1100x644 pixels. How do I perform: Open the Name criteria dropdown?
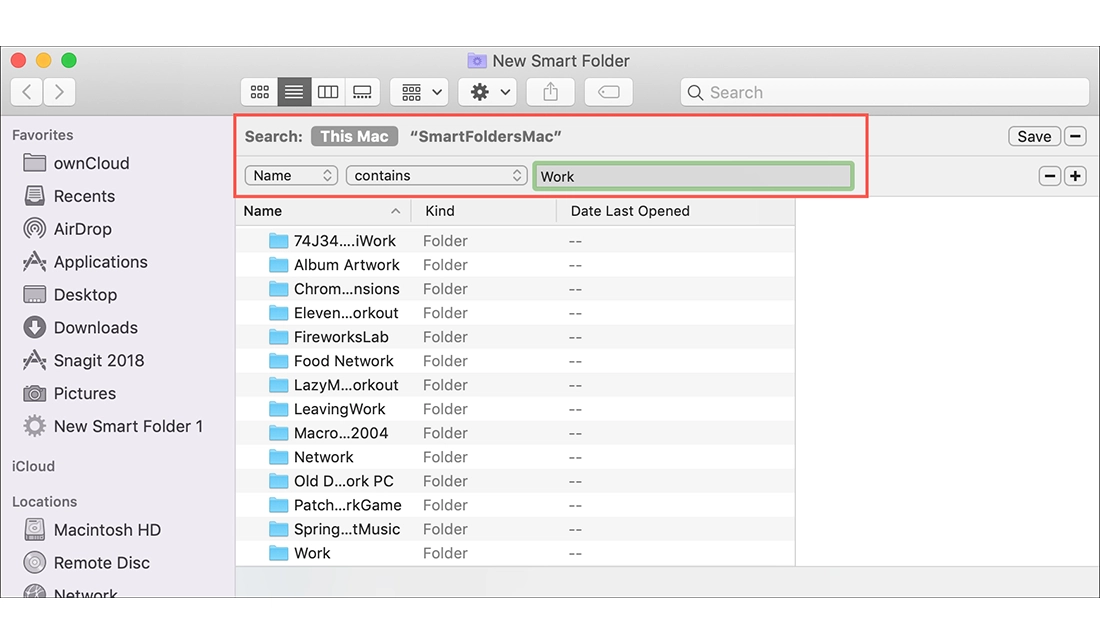290,174
